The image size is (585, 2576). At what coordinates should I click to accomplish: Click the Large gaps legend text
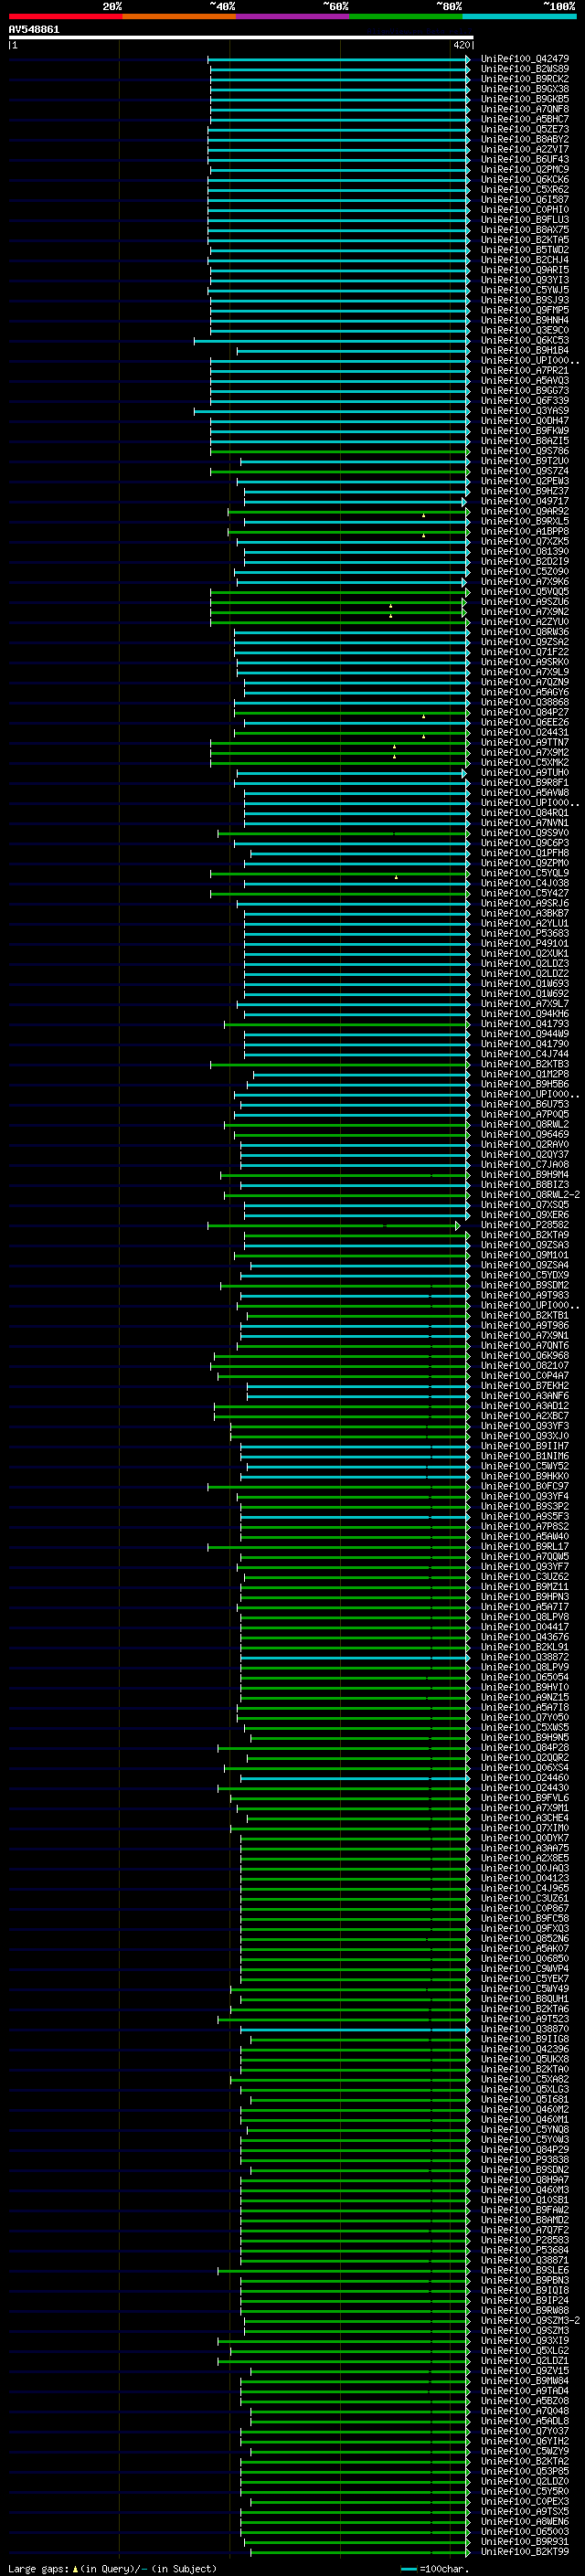click(x=112, y=2568)
